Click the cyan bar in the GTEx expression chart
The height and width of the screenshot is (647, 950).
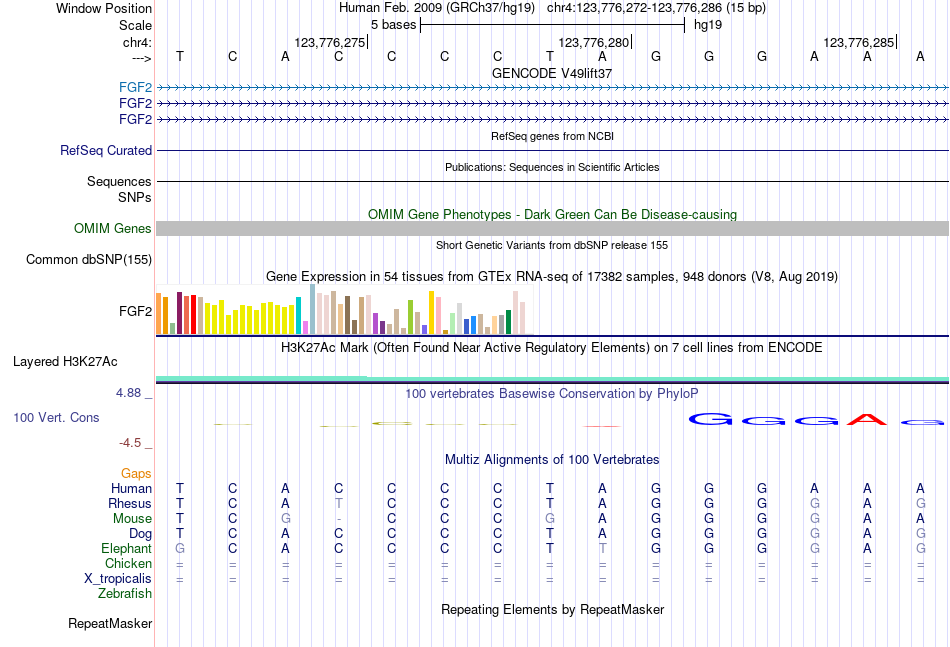(x=298, y=316)
